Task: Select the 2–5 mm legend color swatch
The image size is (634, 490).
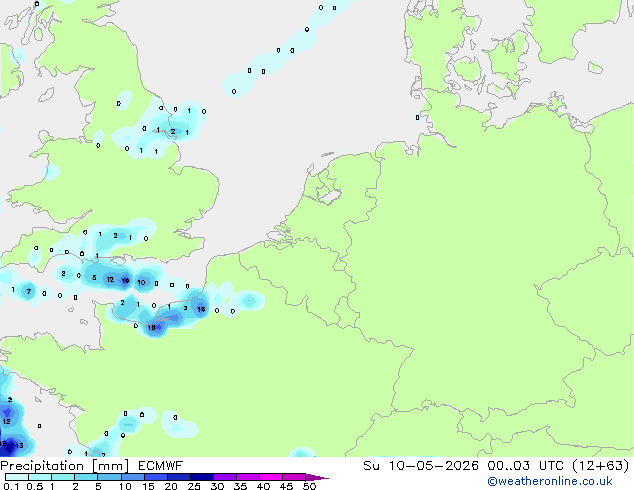Action: pos(86,477)
